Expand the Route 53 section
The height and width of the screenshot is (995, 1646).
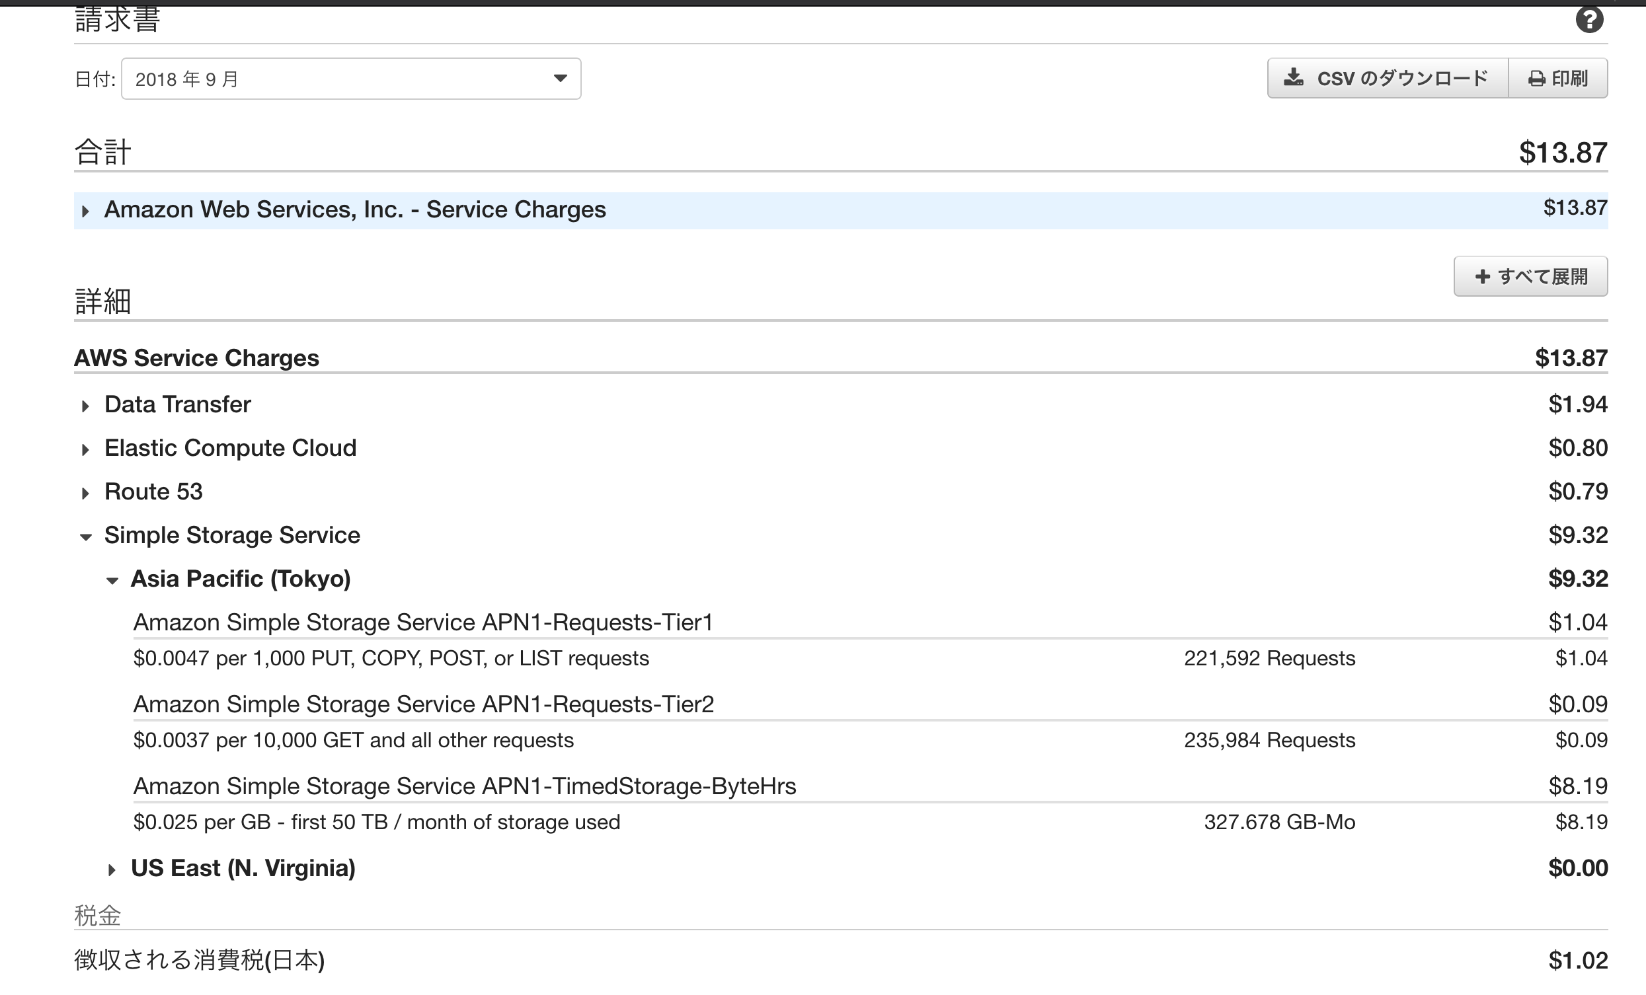pyautogui.click(x=85, y=493)
